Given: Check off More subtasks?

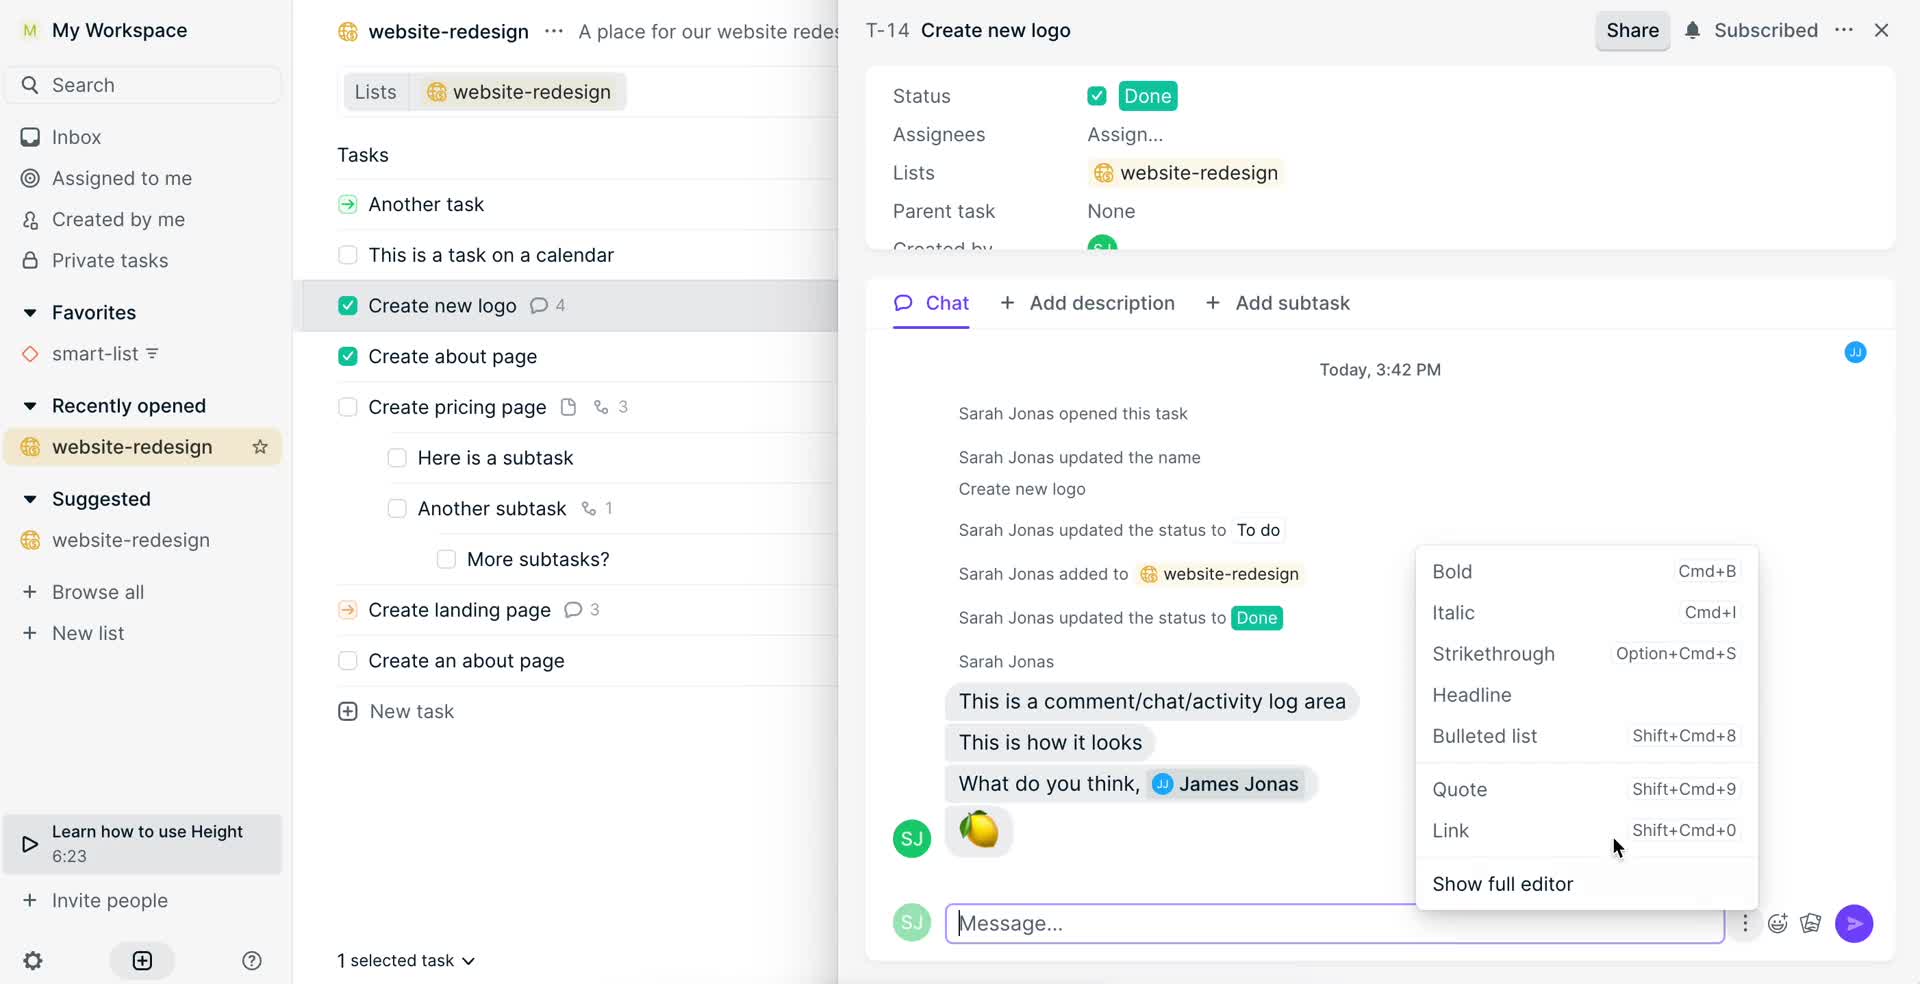Looking at the screenshot, I should coord(446,559).
